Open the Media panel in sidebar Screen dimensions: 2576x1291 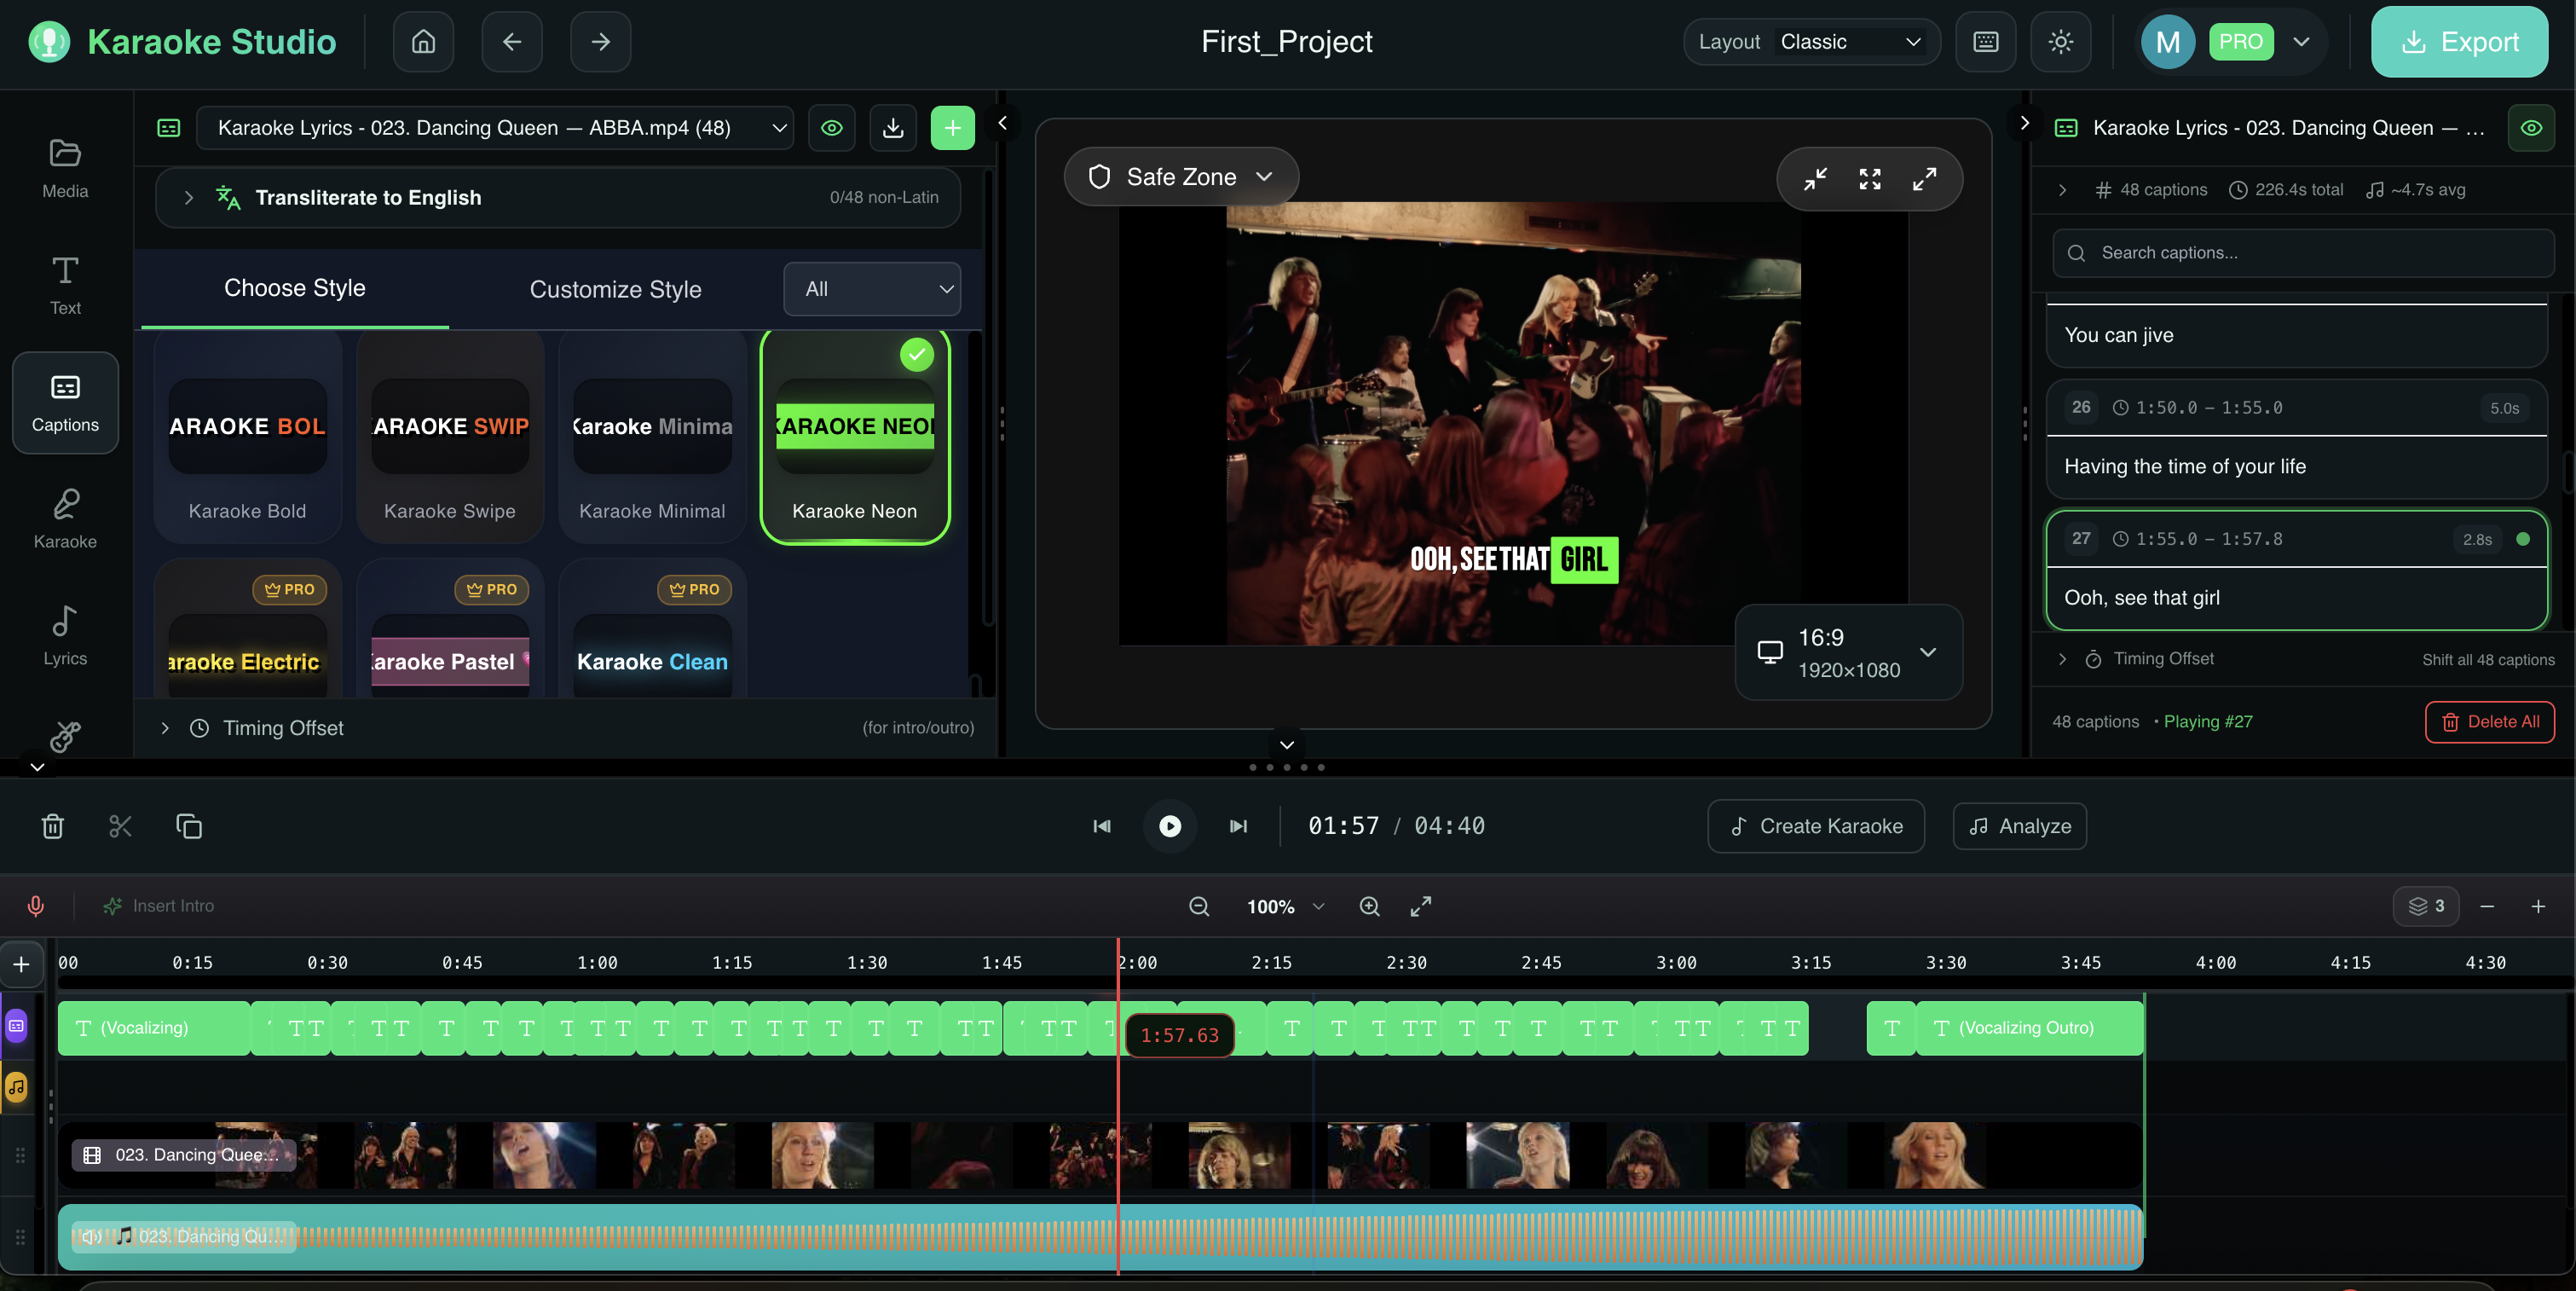point(65,168)
